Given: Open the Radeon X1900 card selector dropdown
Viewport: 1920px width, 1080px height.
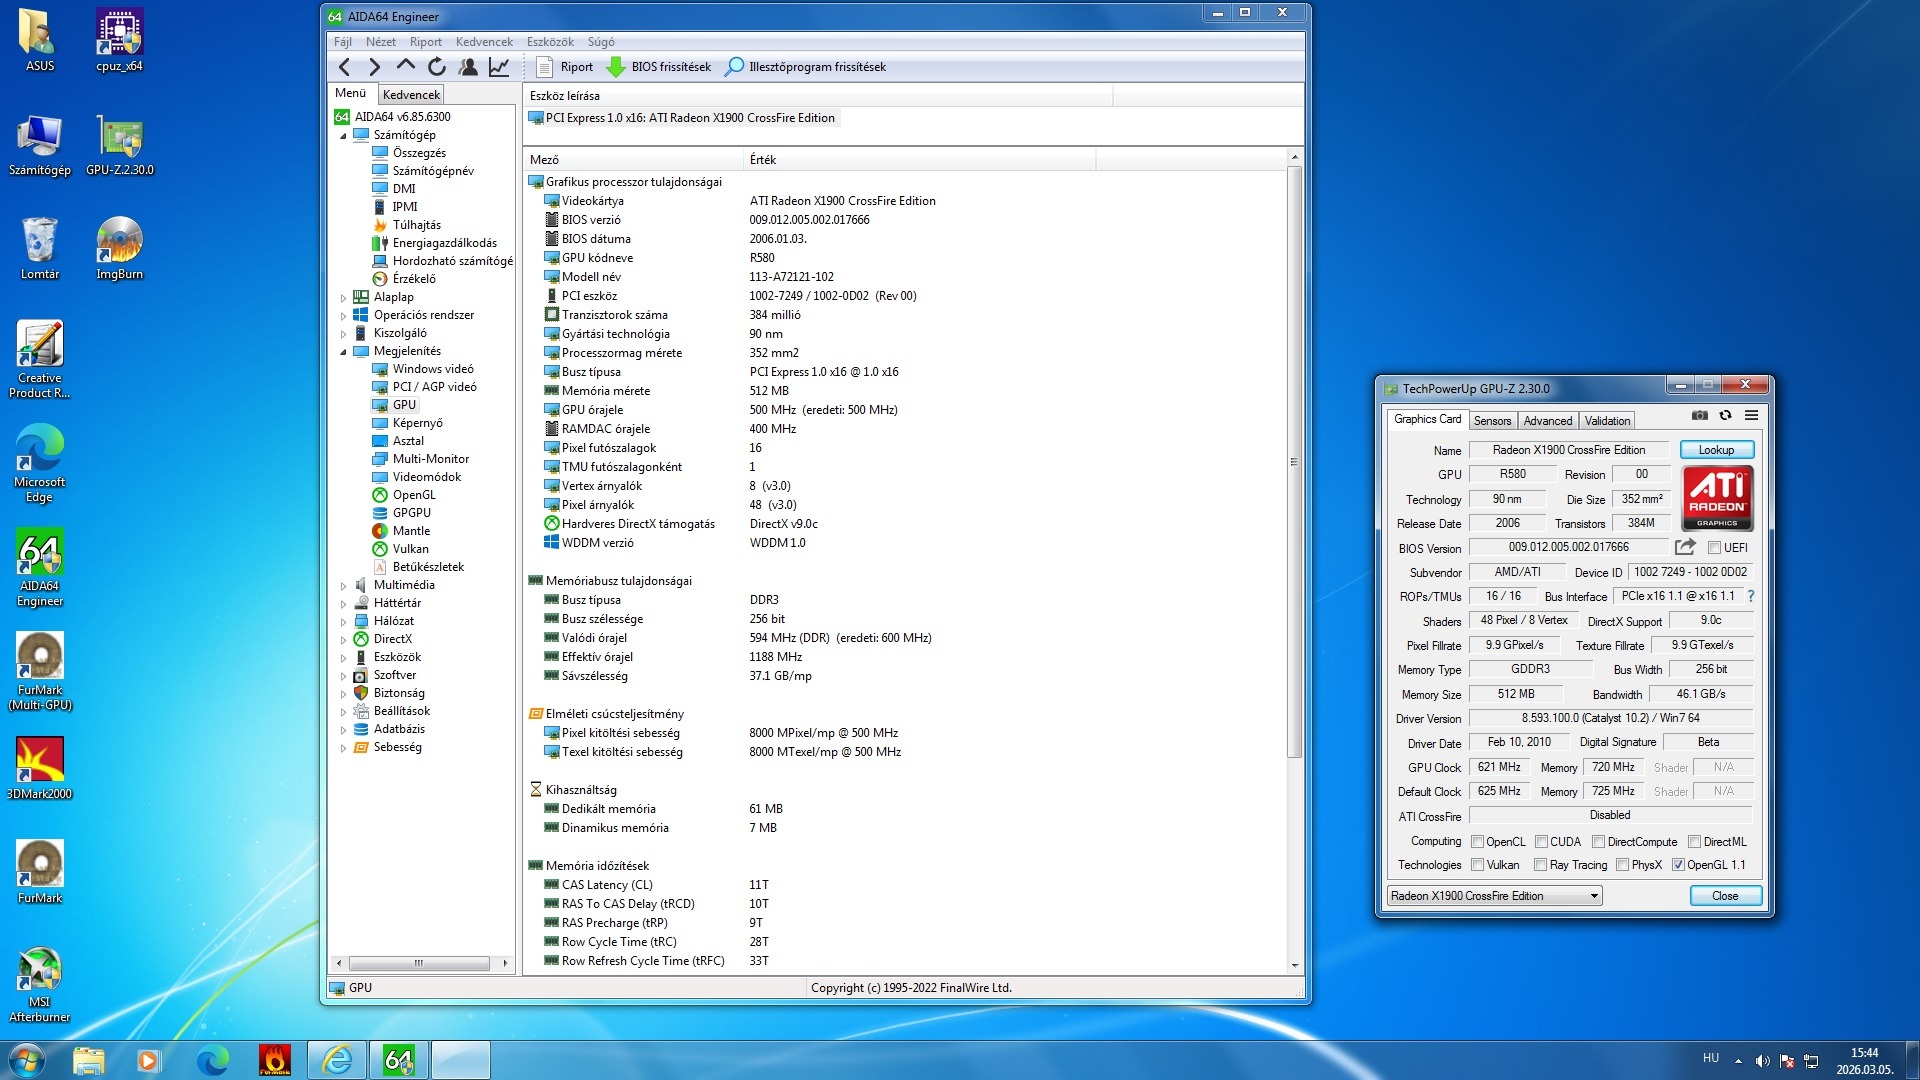Looking at the screenshot, I should pyautogui.click(x=1494, y=896).
